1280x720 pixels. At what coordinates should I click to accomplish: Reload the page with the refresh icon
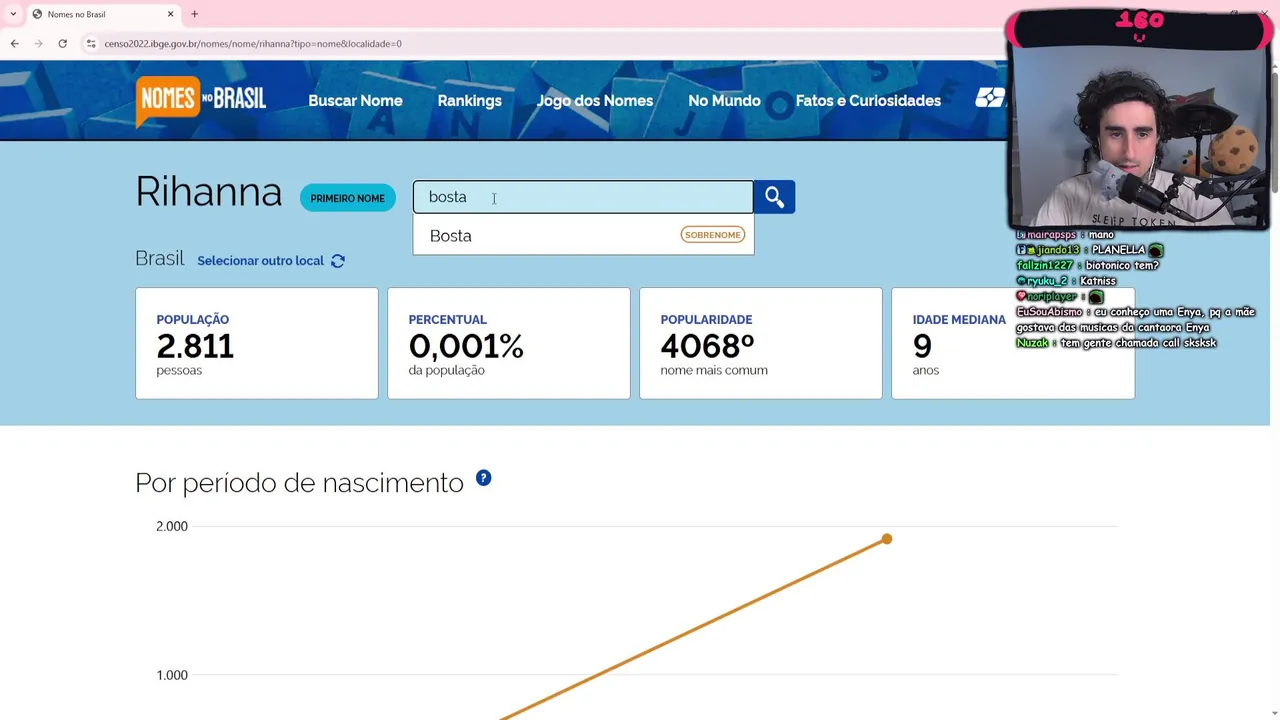[x=62, y=44]
